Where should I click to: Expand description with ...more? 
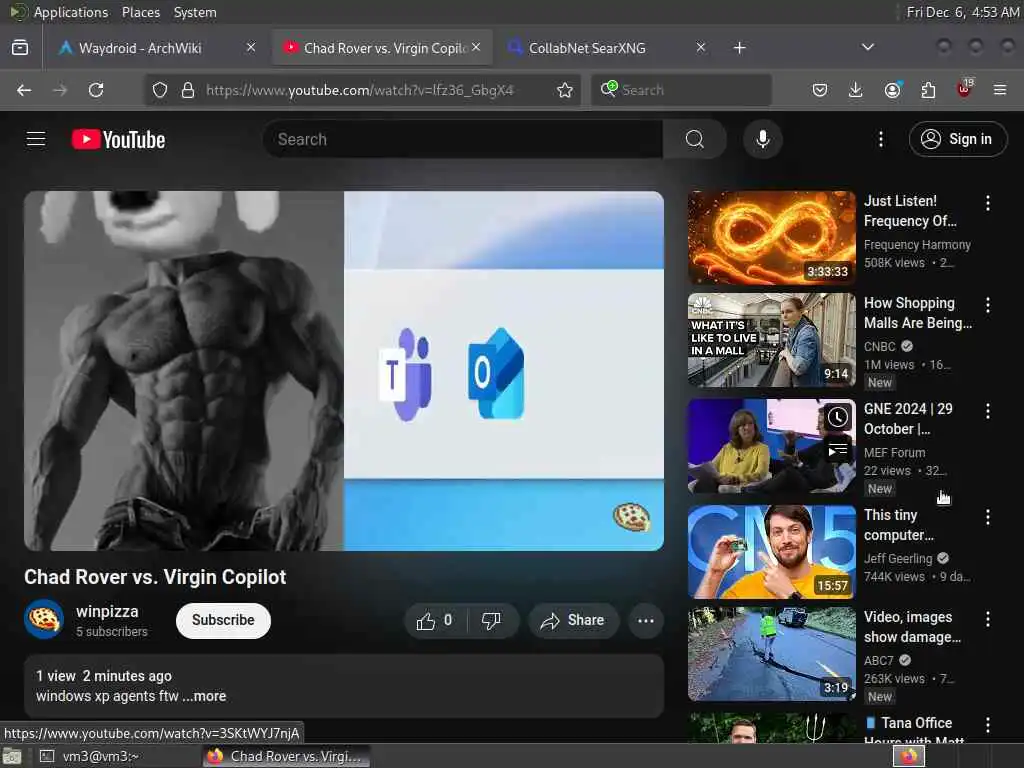(x=204, y=696)
